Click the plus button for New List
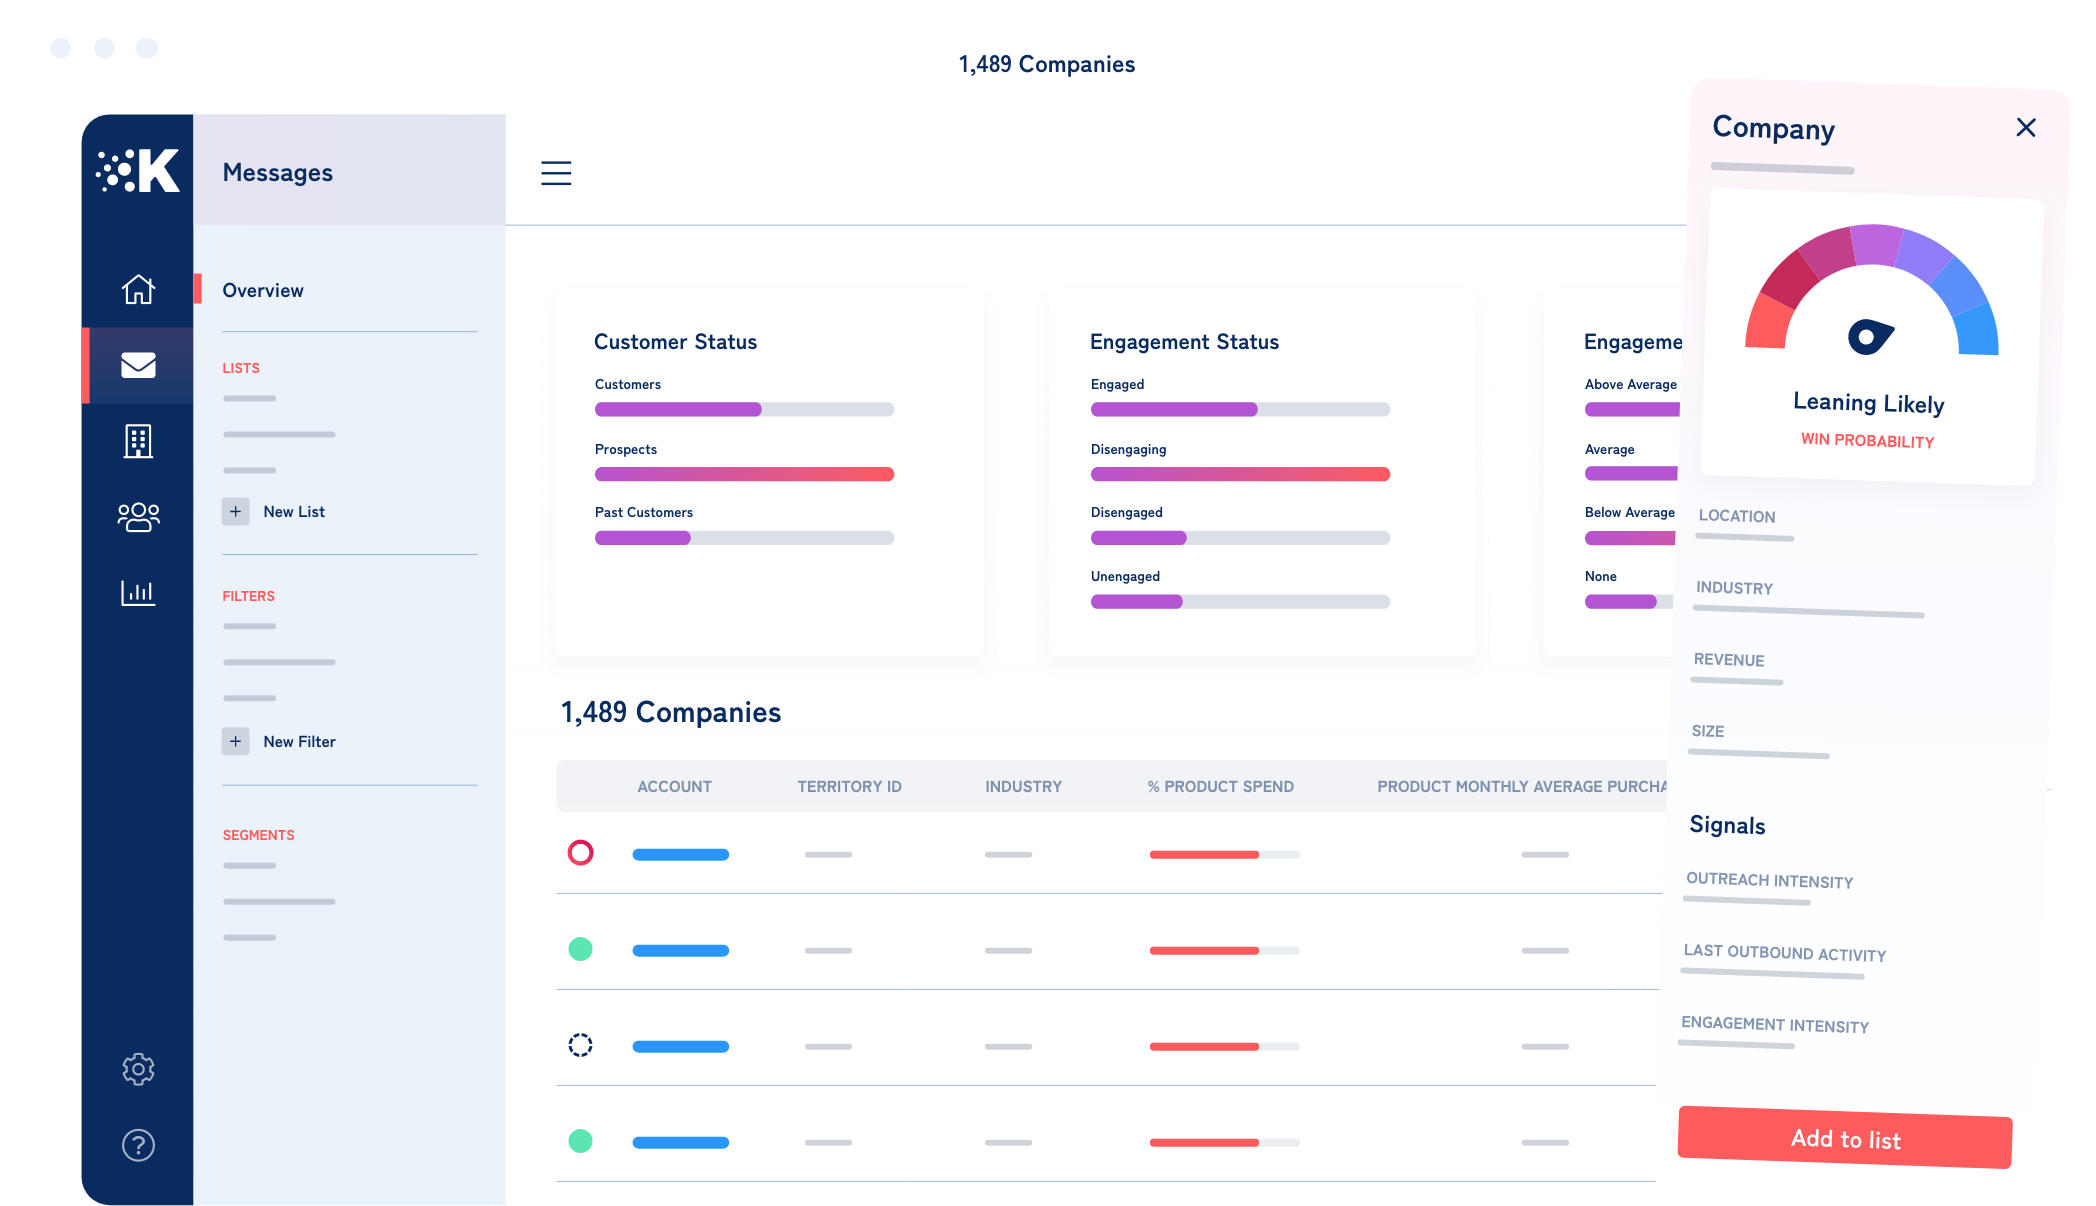 coord(235,512)
